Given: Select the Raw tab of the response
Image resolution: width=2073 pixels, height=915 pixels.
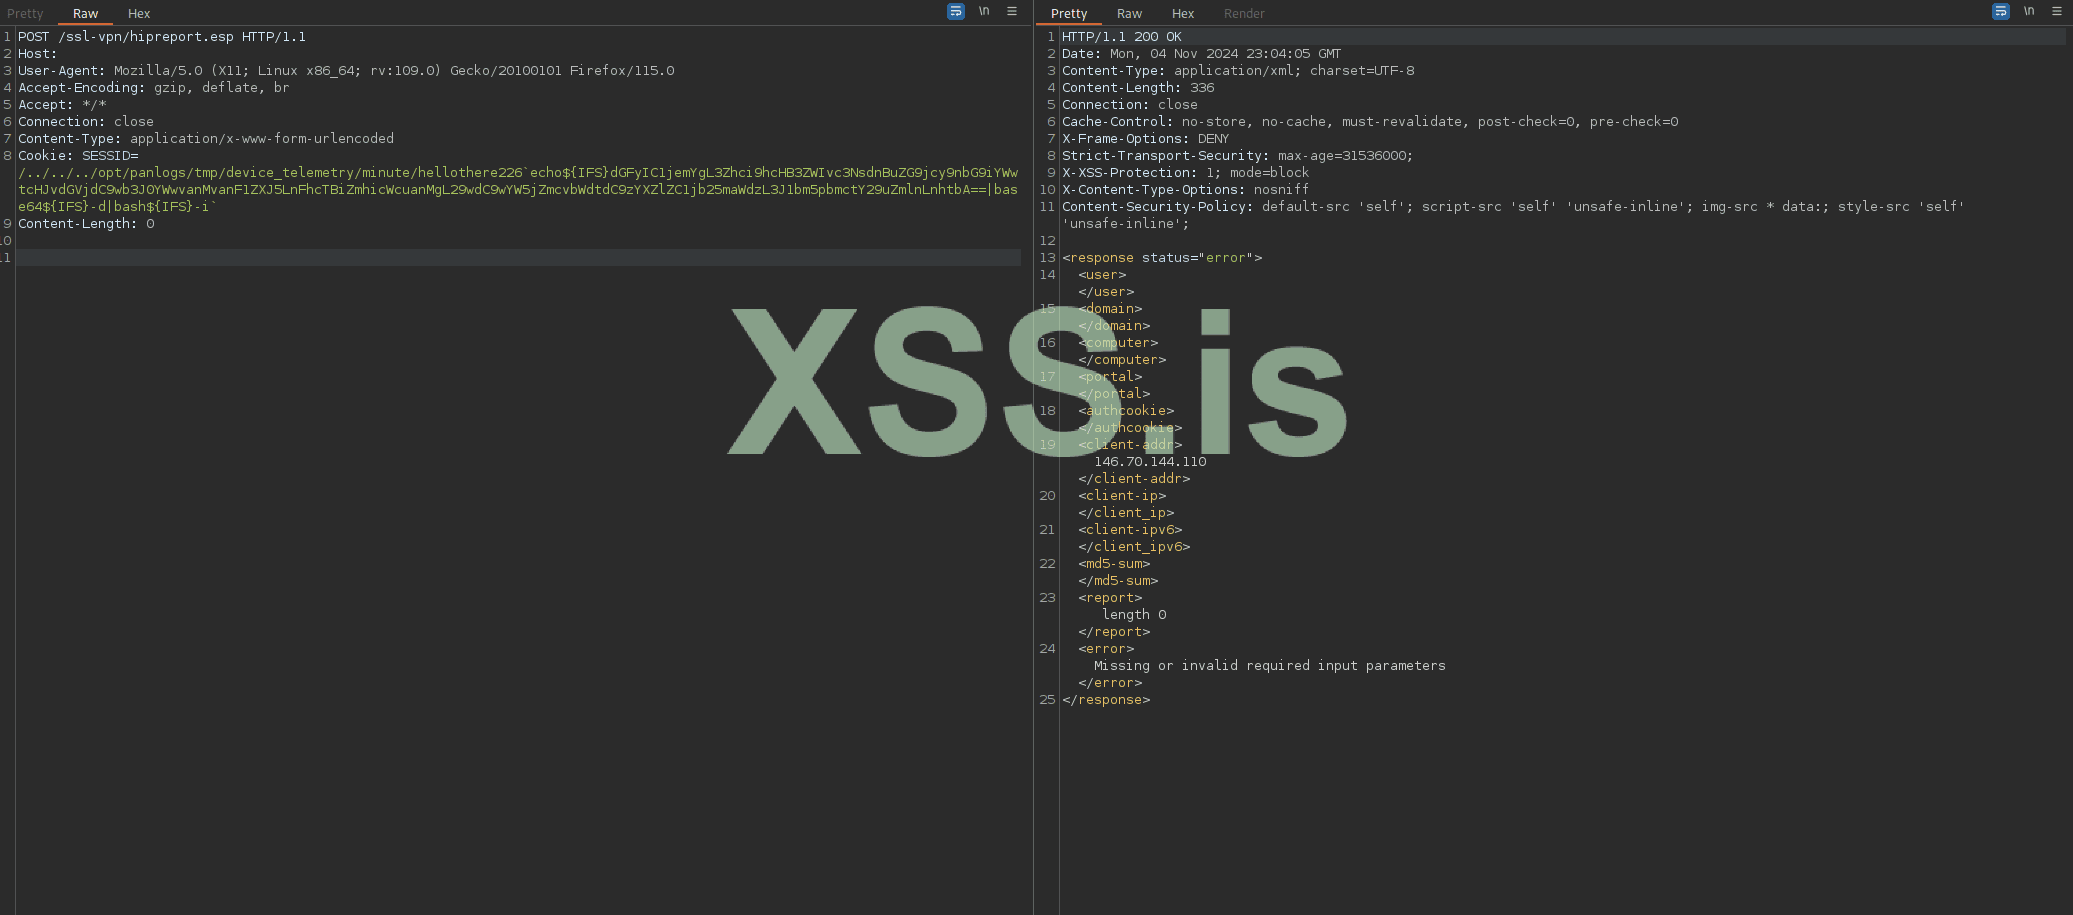Looking at the screenshot, I should 1129,13.
